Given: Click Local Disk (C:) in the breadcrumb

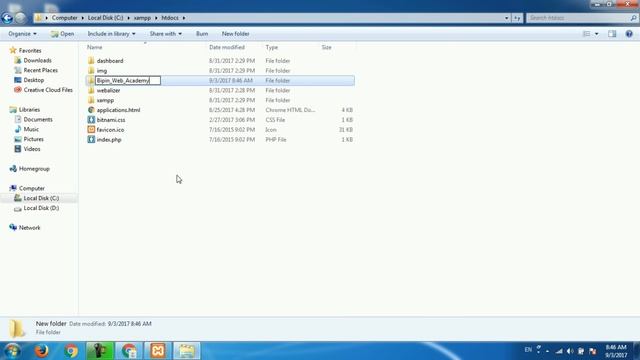Looking at the screenshot, I should pos(105,18).
